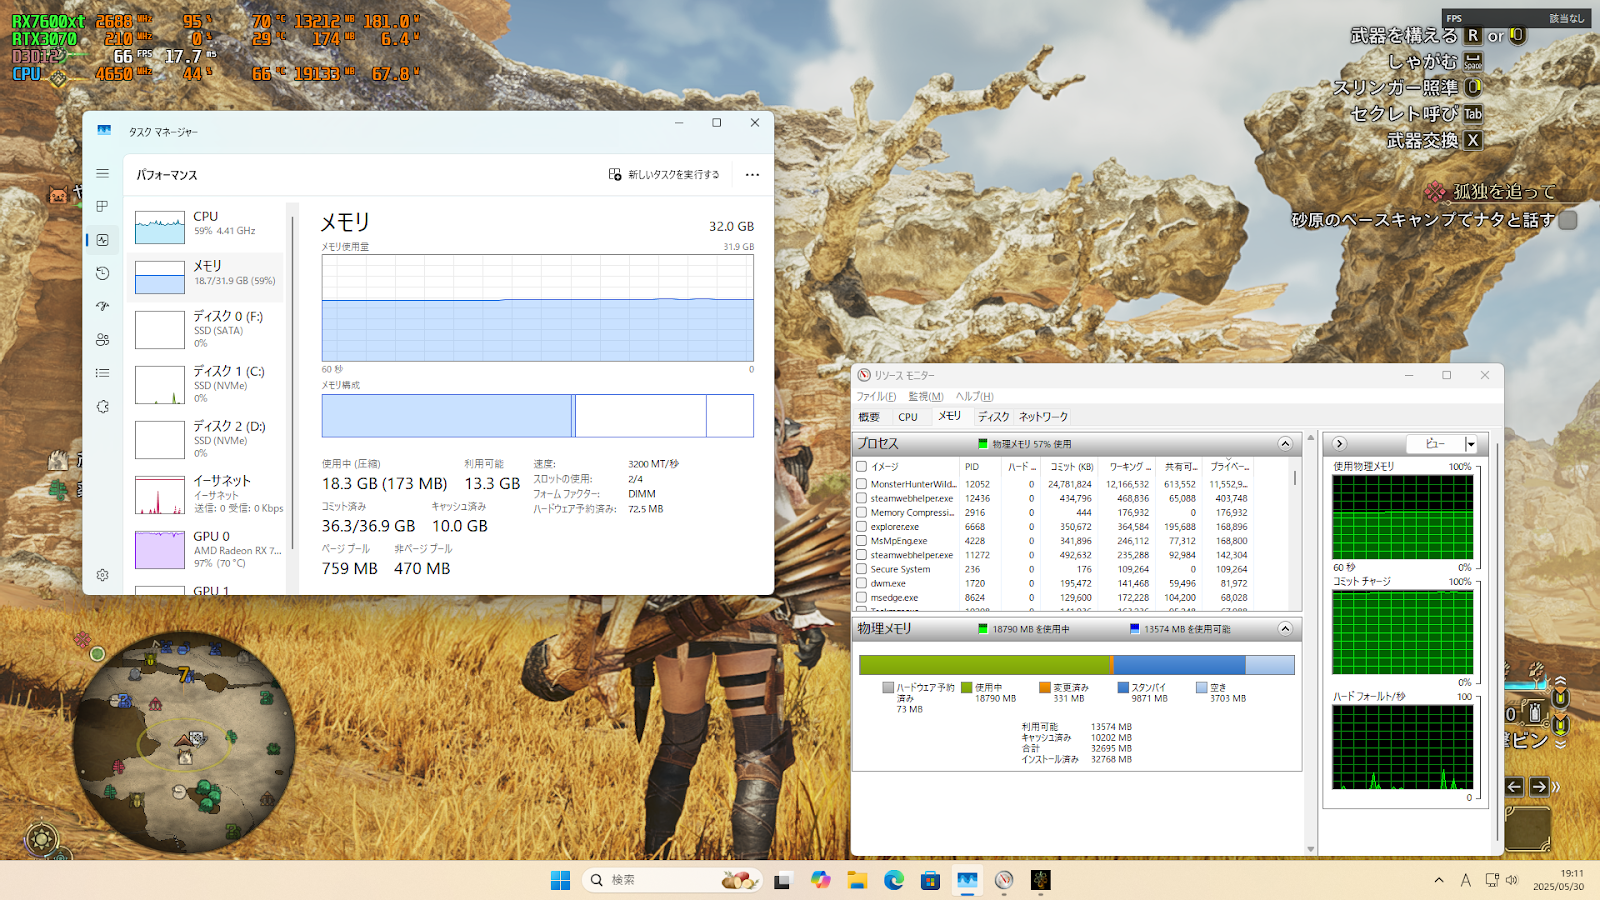Switch to Resource Monitor taskbar icon
The width and height of the screenshot is (1600, 900).
pyautogui.click(x=1004, y=880)
